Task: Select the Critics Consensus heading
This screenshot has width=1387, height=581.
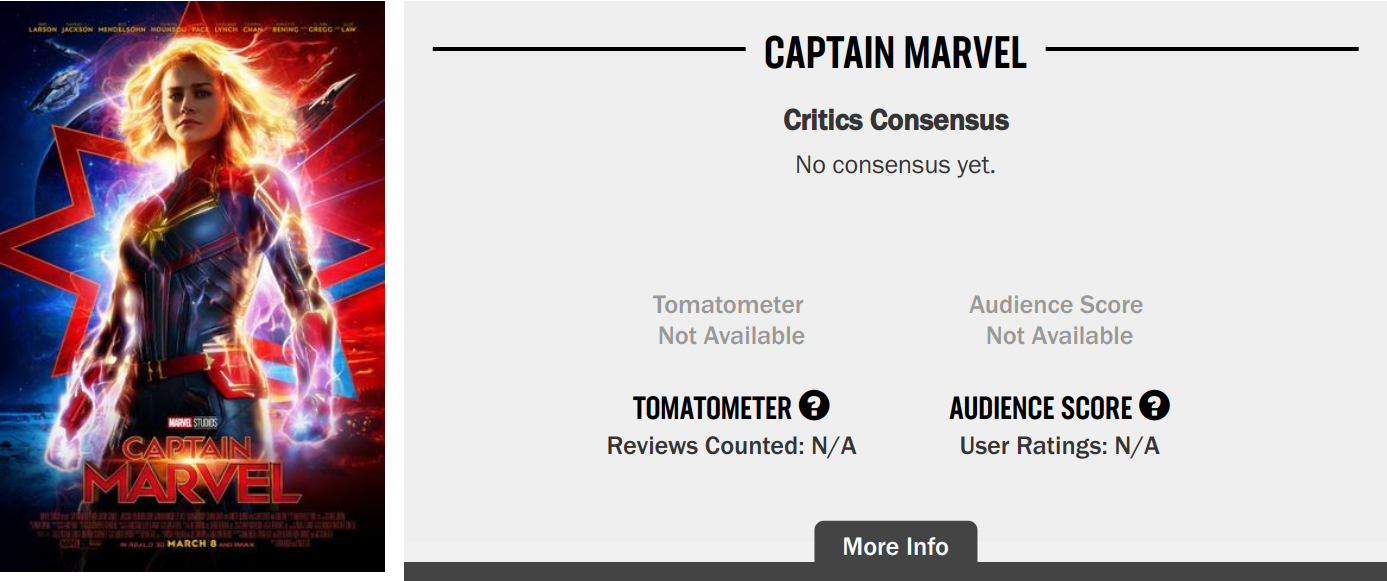Action: [x=895, y=120]
